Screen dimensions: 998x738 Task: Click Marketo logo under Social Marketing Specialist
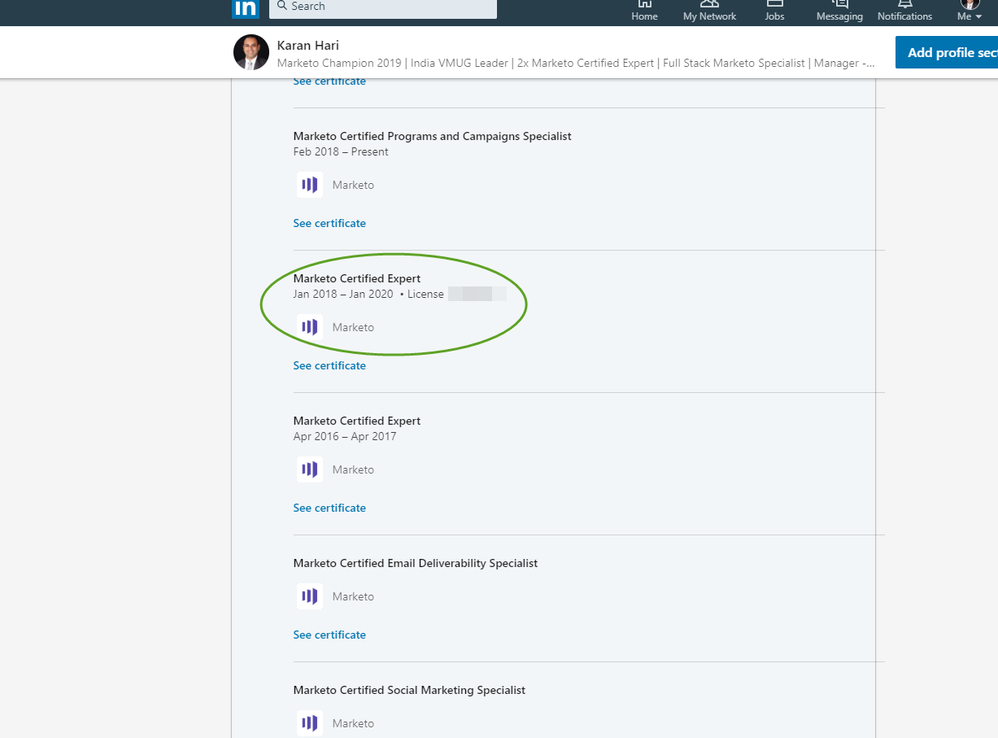click(310, 723)
